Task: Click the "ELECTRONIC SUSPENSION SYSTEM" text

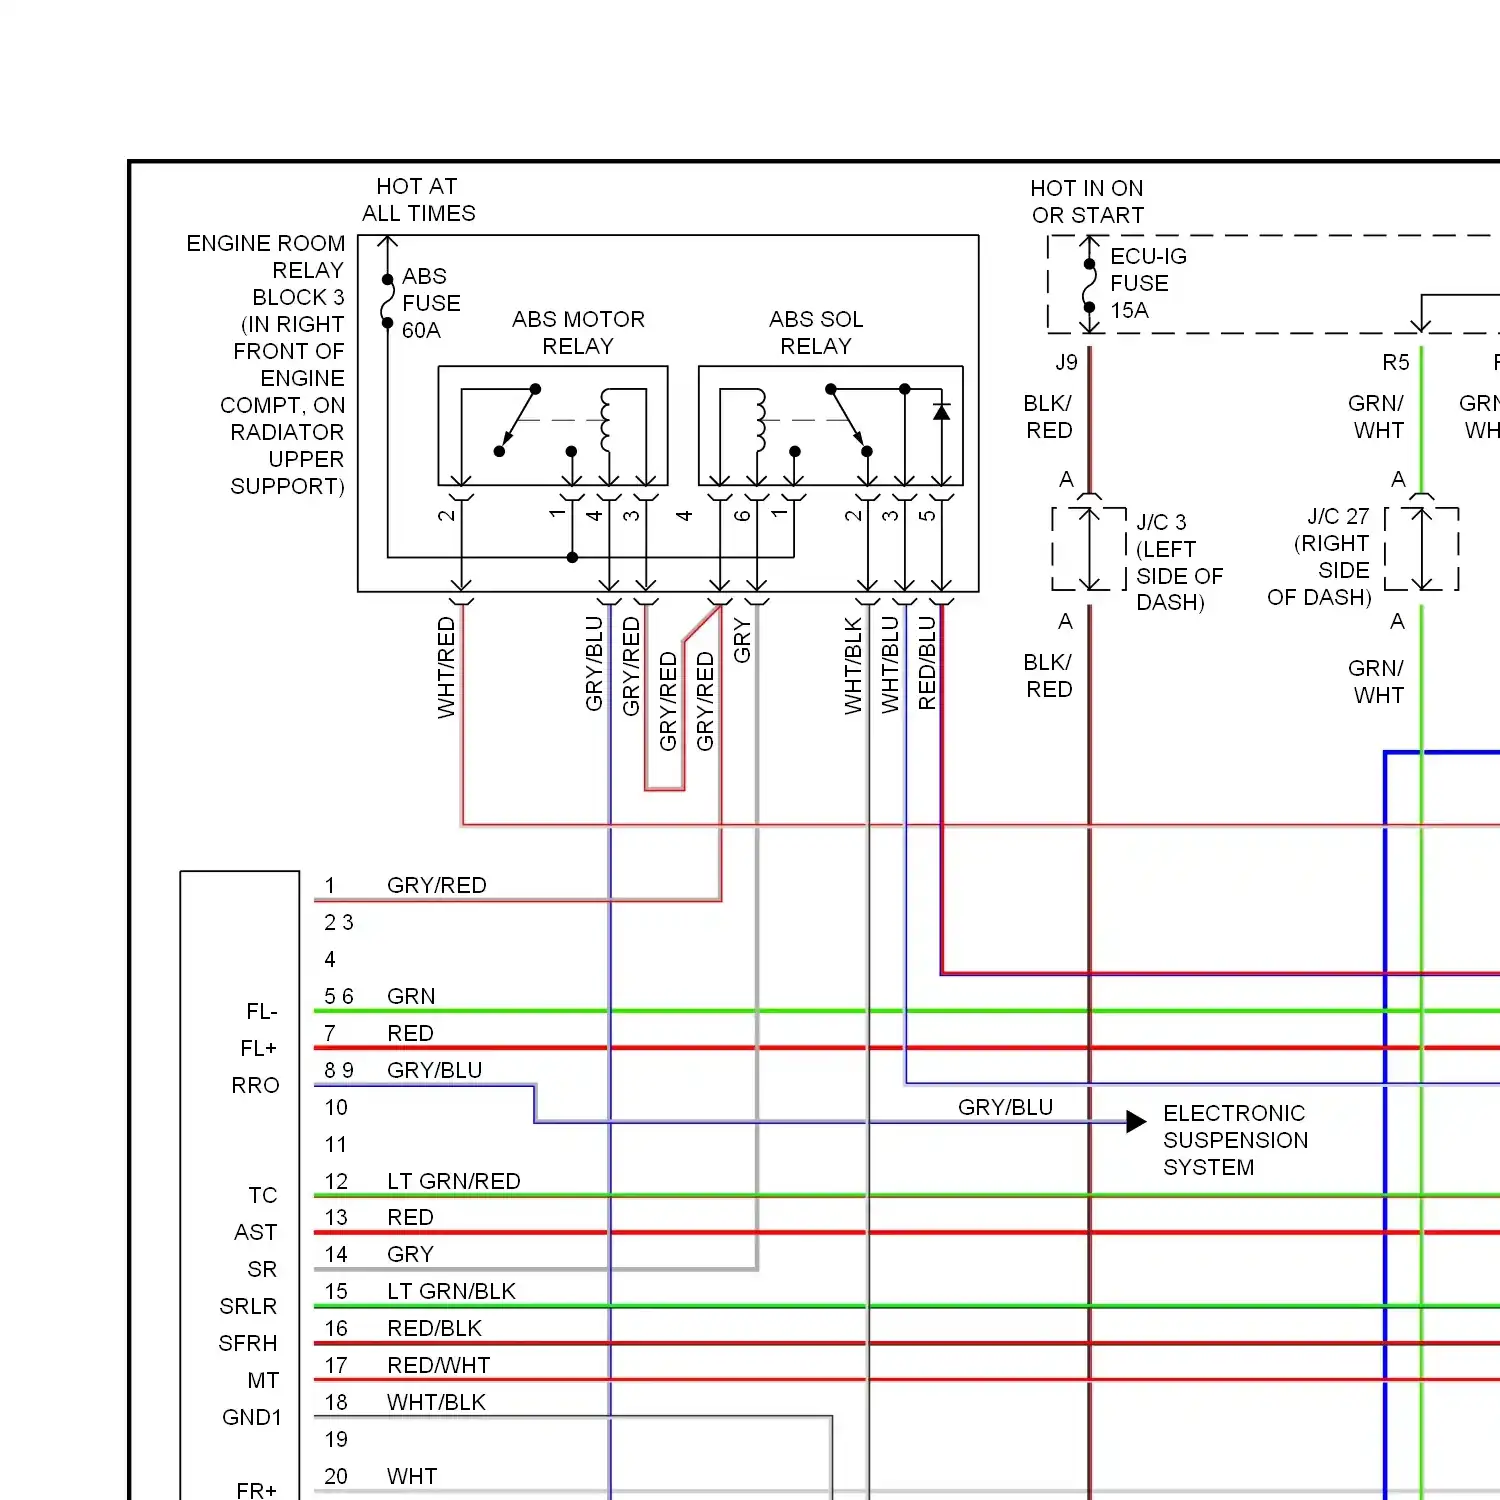Action: click(1235, 1140)
